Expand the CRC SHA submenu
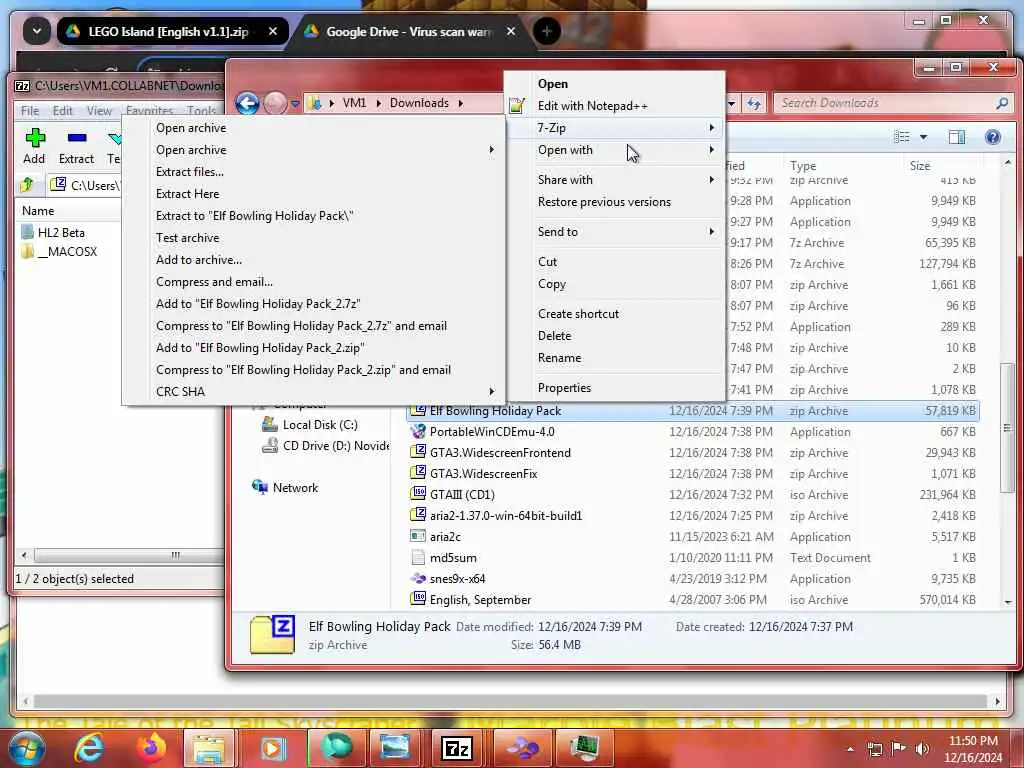 (x=313, y=391)
